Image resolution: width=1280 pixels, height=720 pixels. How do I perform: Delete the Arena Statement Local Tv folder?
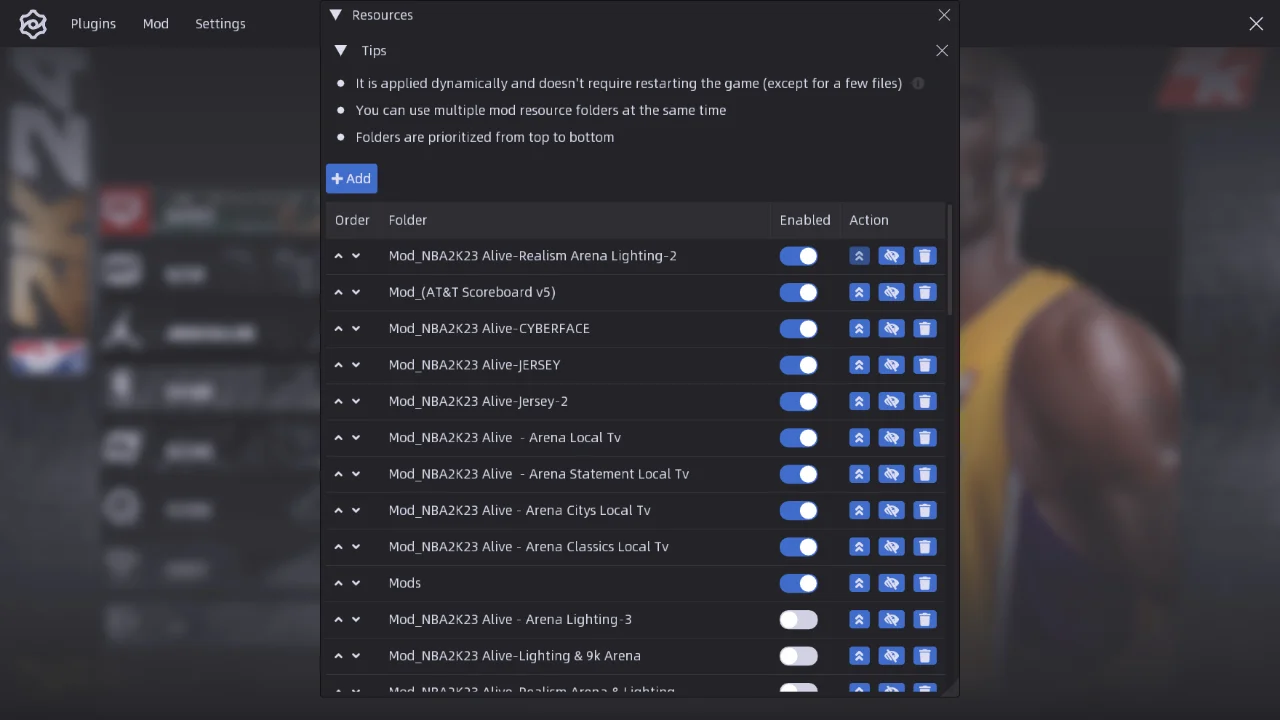point(925,474)
